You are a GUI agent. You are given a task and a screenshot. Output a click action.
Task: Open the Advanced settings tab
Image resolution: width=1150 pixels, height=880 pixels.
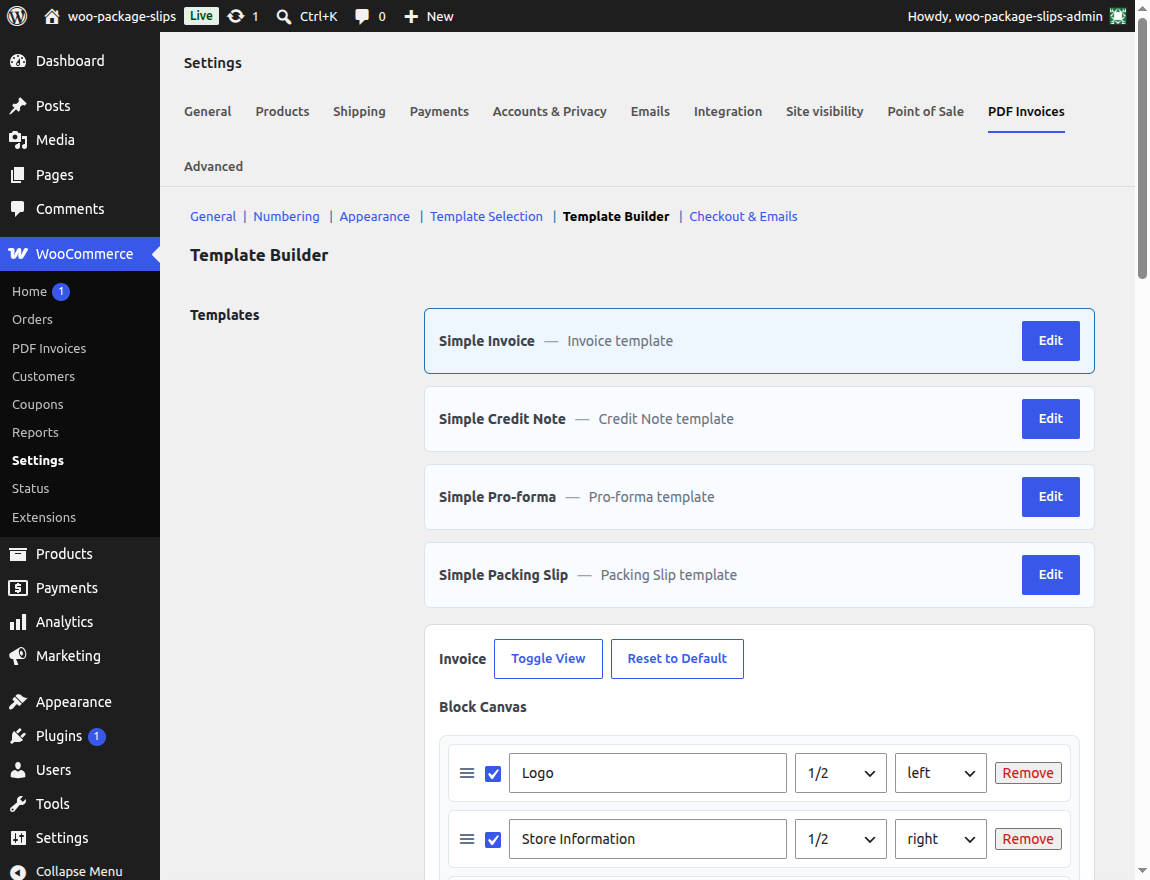click(213, 166)
